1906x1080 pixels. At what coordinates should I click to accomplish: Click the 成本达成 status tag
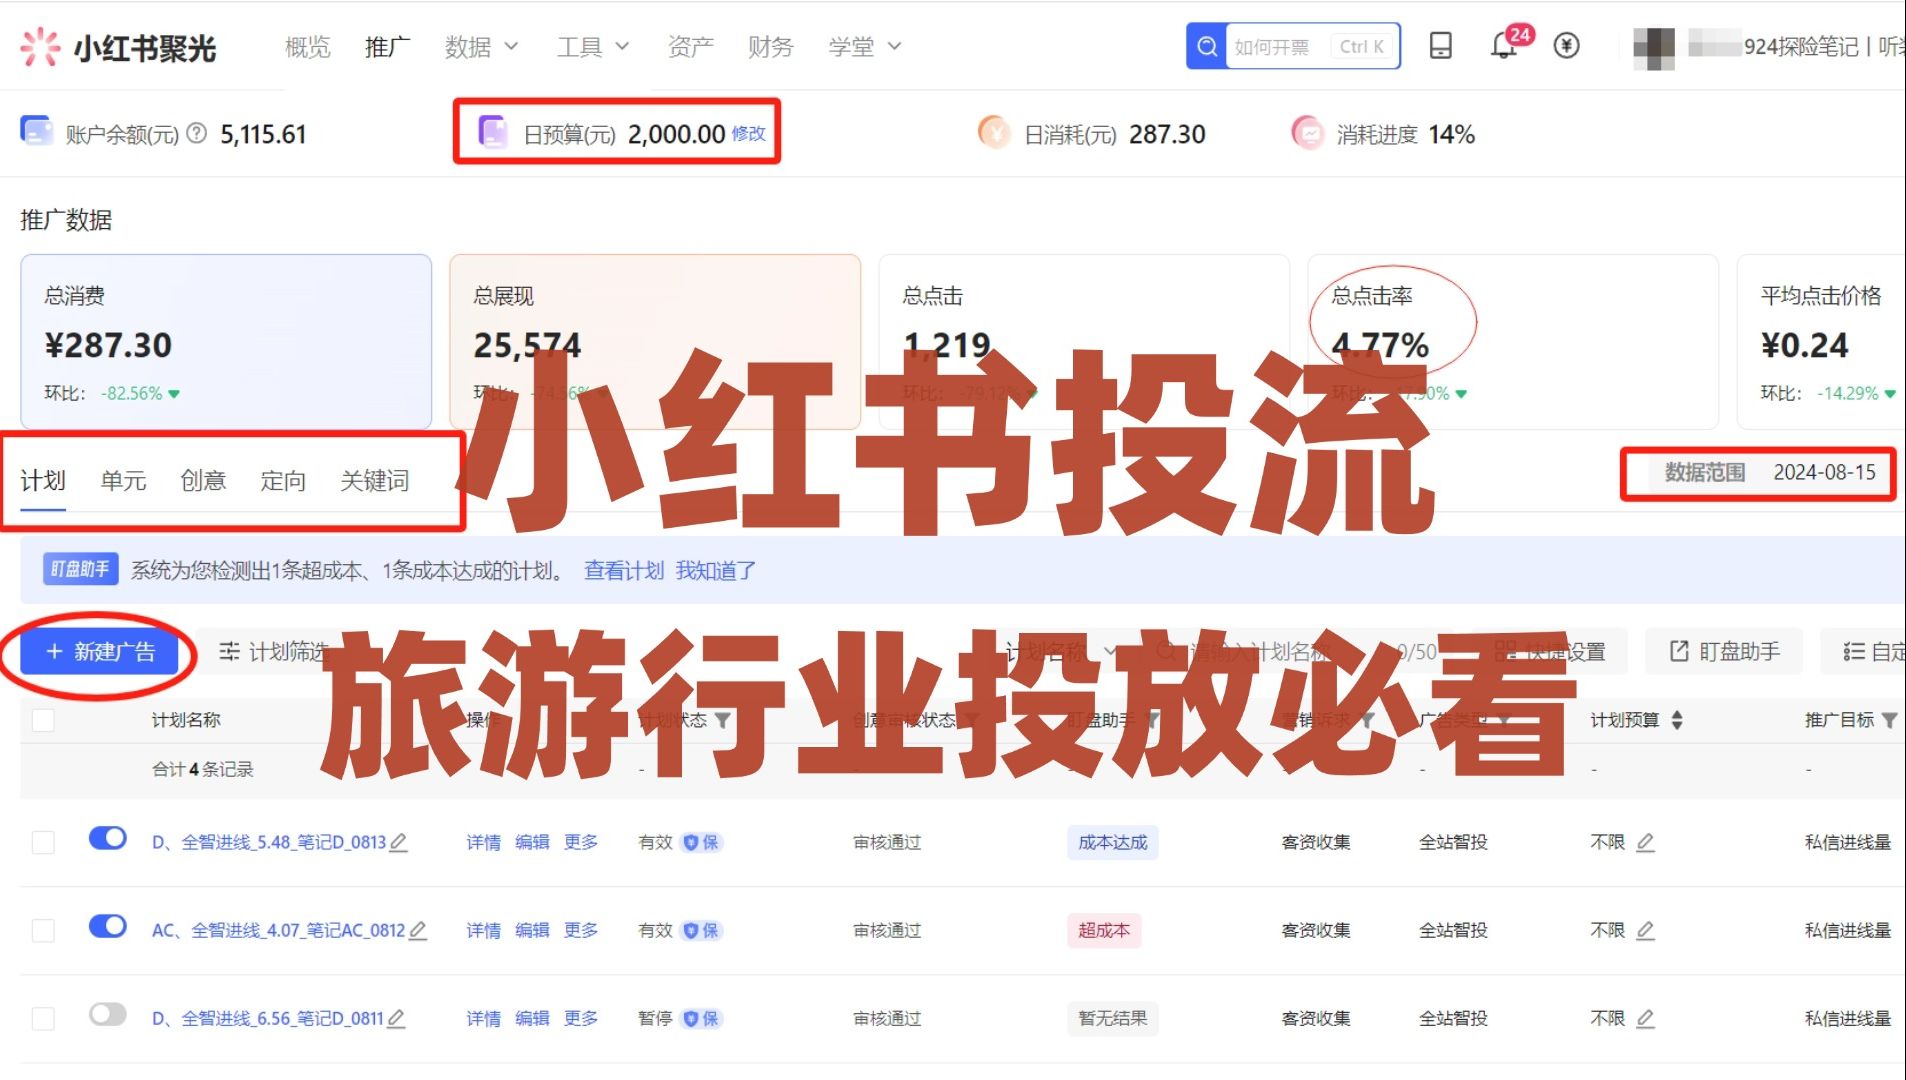click(1112, 843)
